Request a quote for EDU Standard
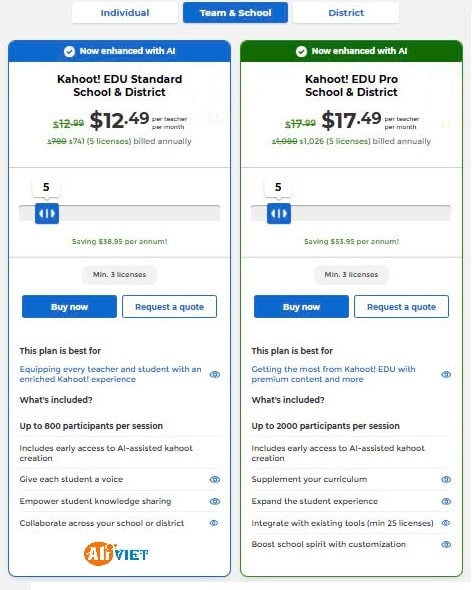 pyautogui.click(x=169, y=307)
